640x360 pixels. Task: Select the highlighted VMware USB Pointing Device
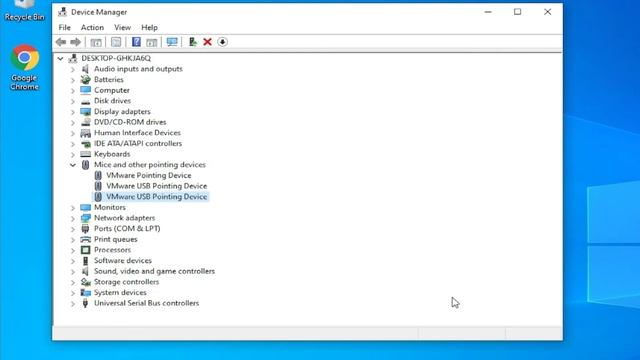(x=157, y=197)
